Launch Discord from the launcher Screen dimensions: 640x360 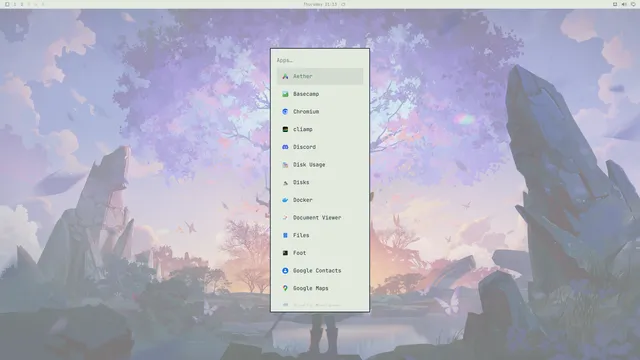(320, 147)
